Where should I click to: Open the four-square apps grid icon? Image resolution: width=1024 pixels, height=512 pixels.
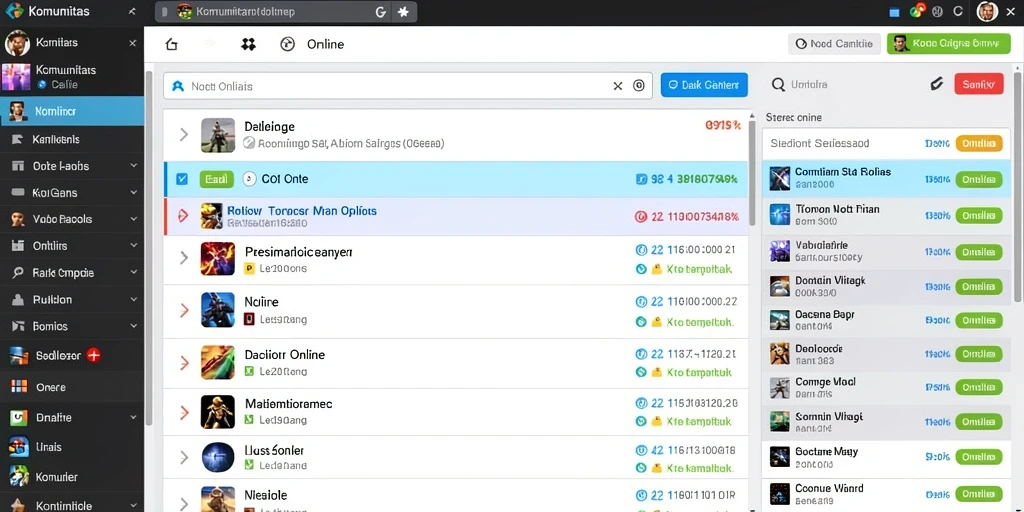click(x=248, y=44)
